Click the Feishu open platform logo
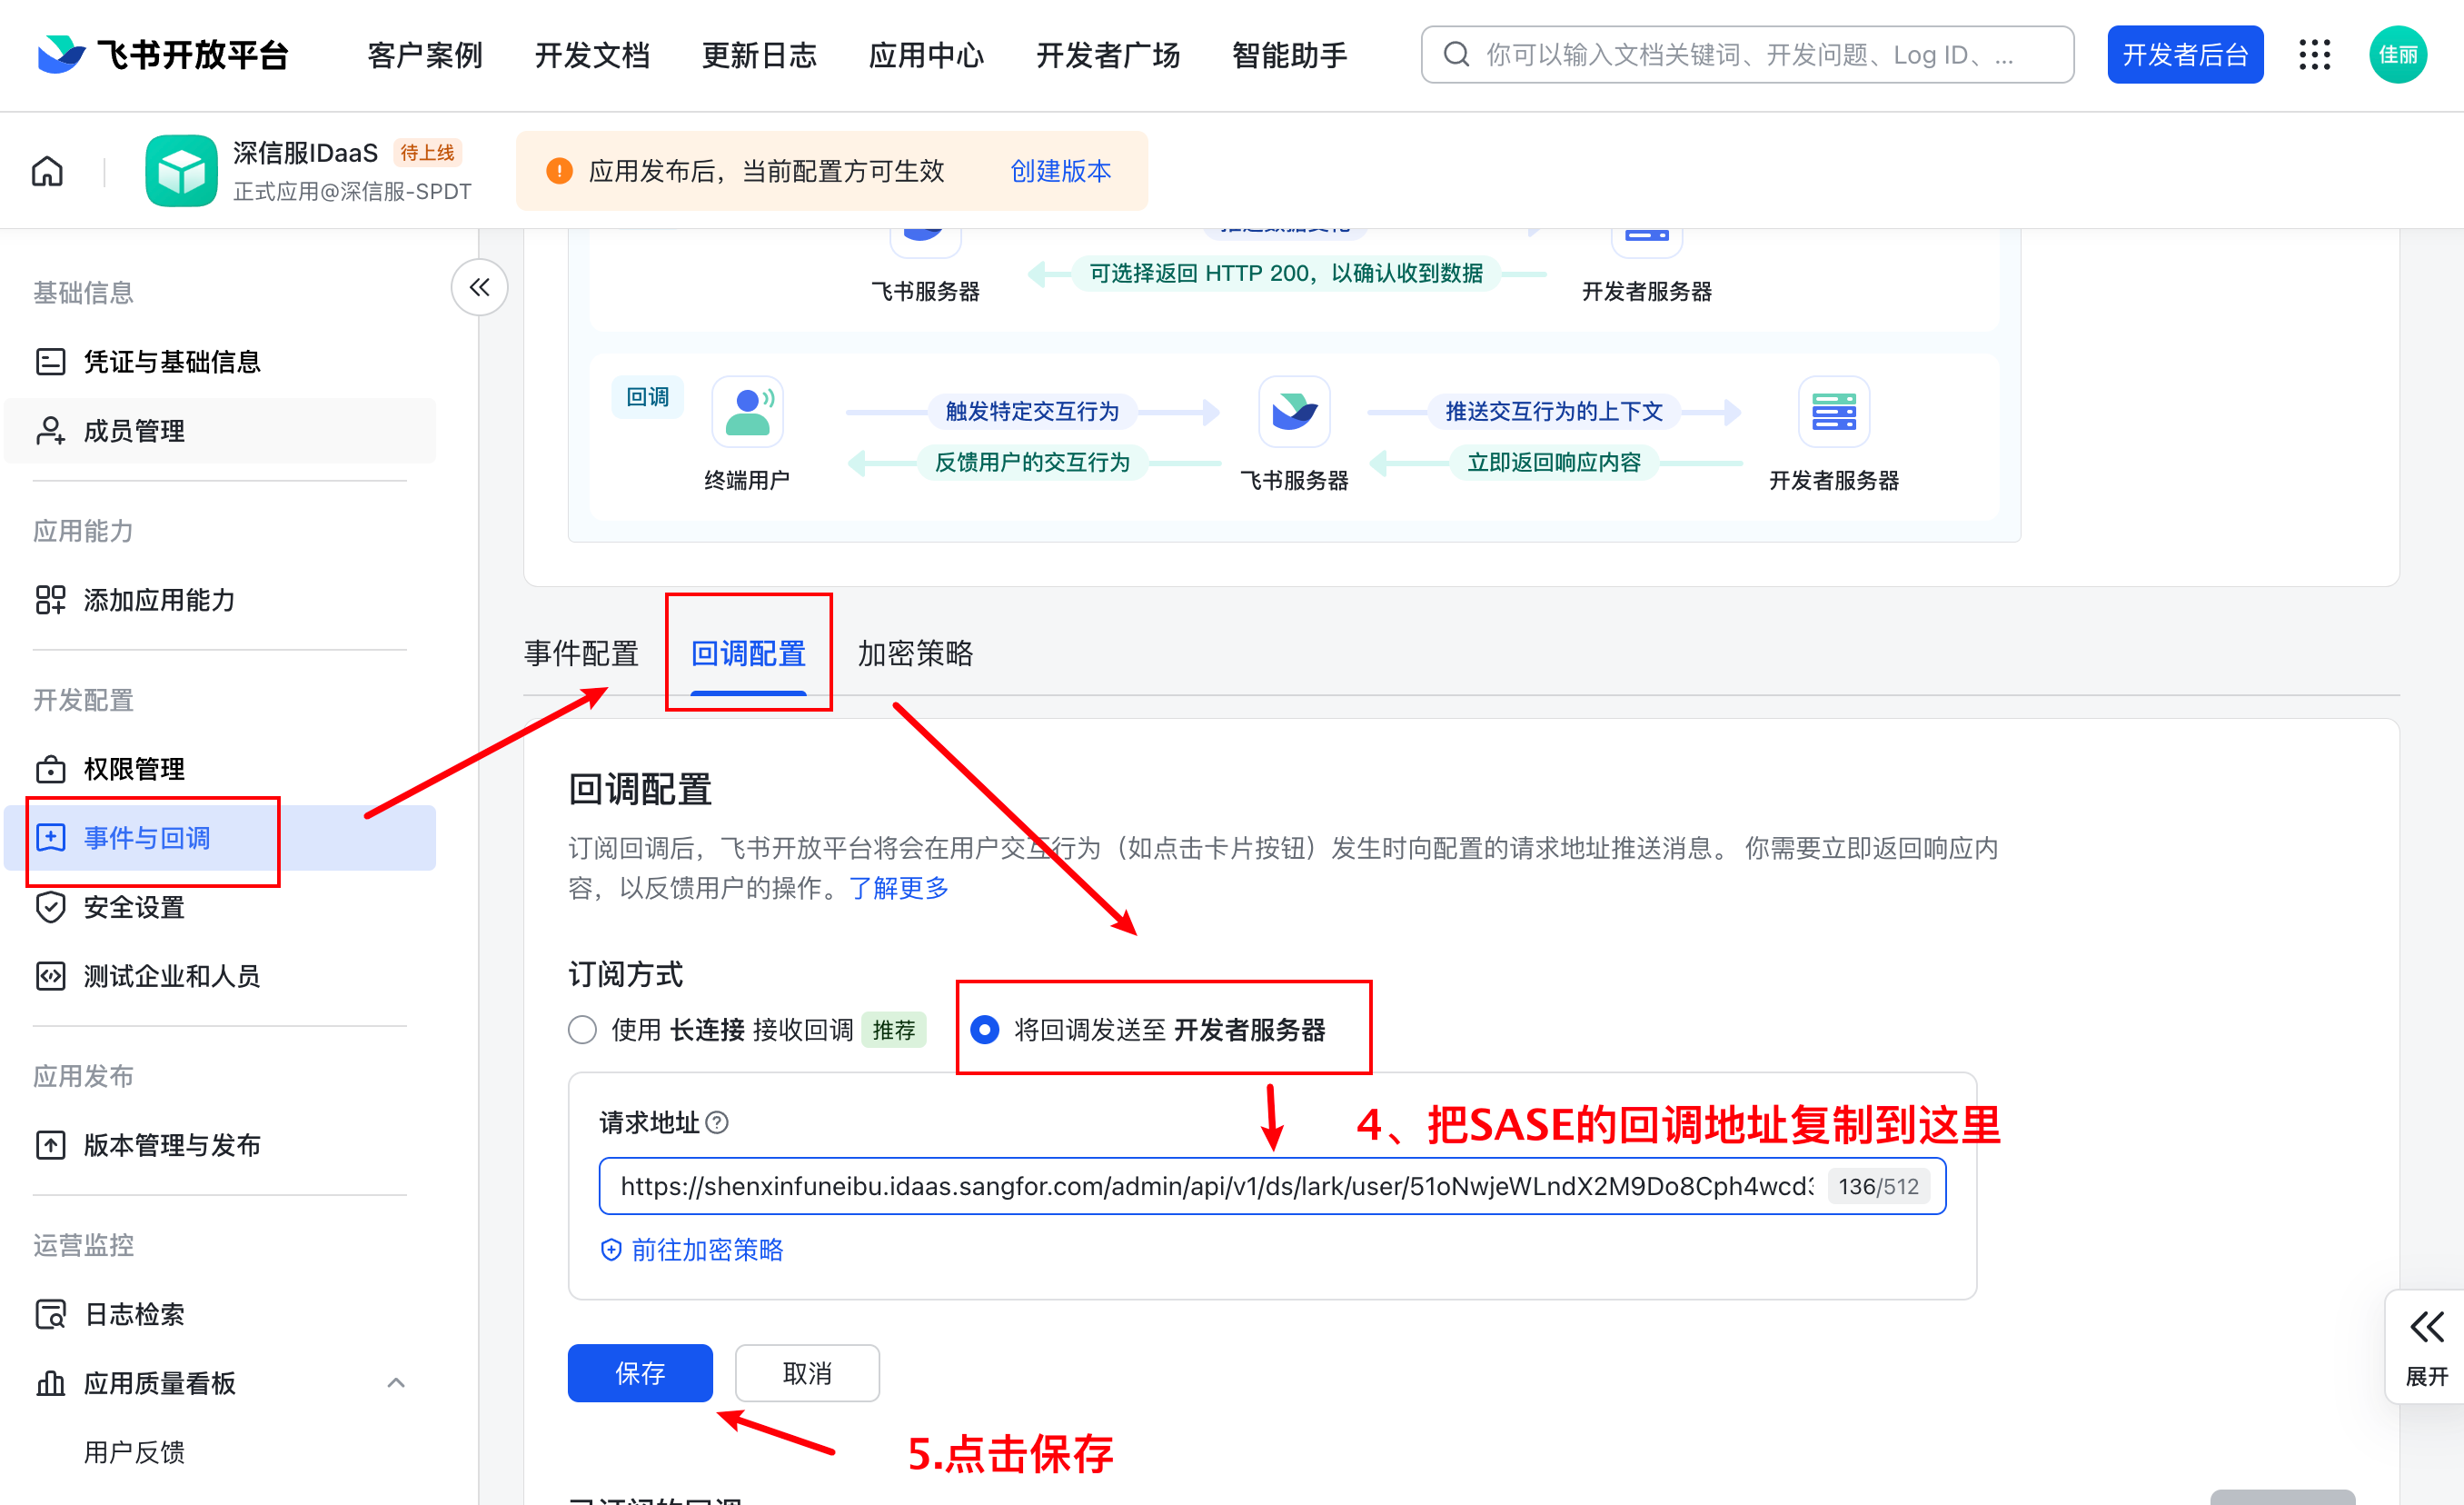 [x=162, y=54]
